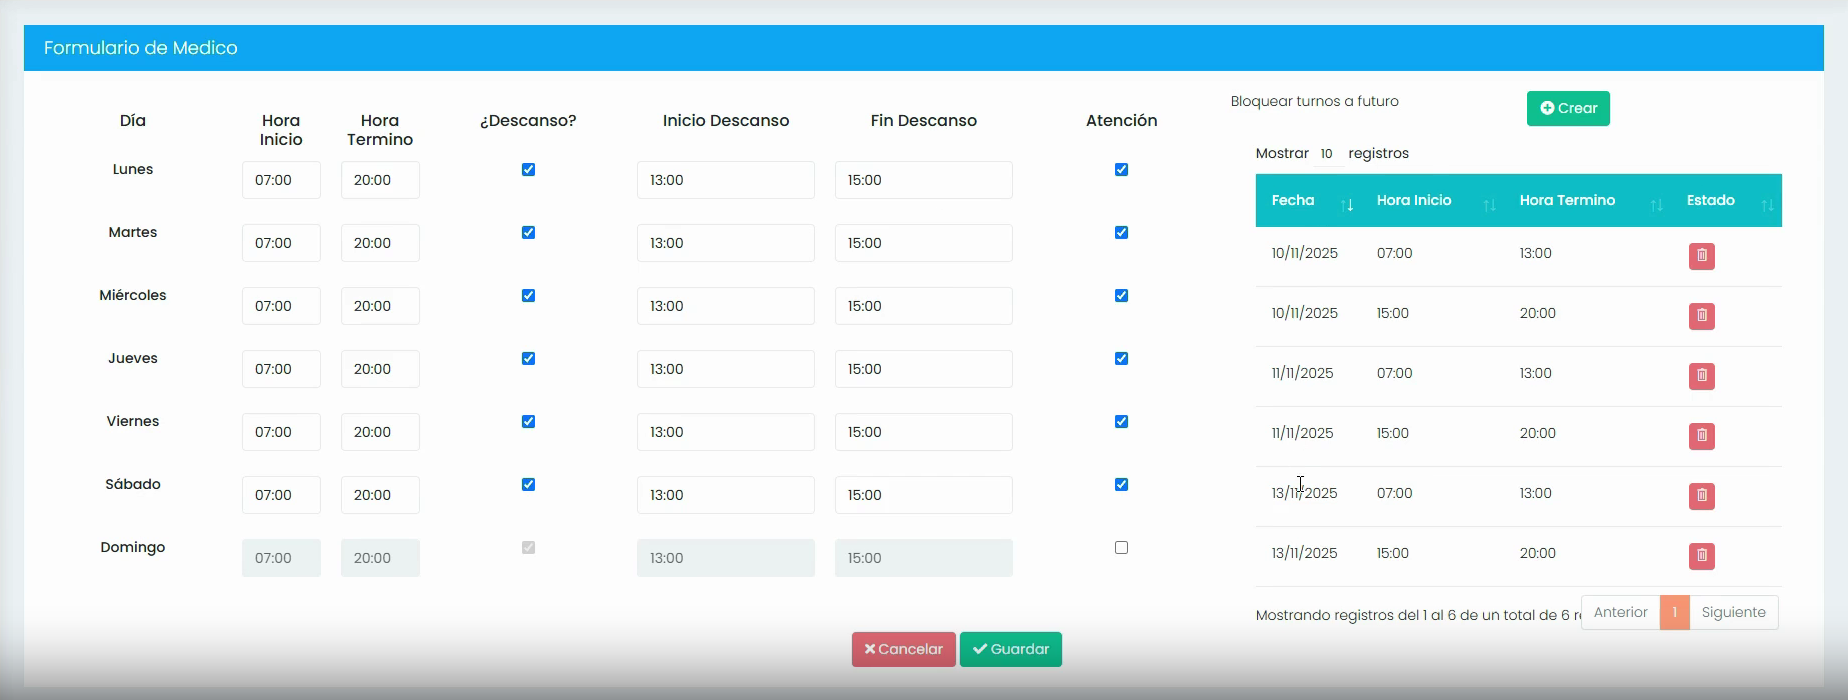1848x700 pixels.
Task: Toggle Jueves ¿Descanso? checkbox
Action: (528, 358)
